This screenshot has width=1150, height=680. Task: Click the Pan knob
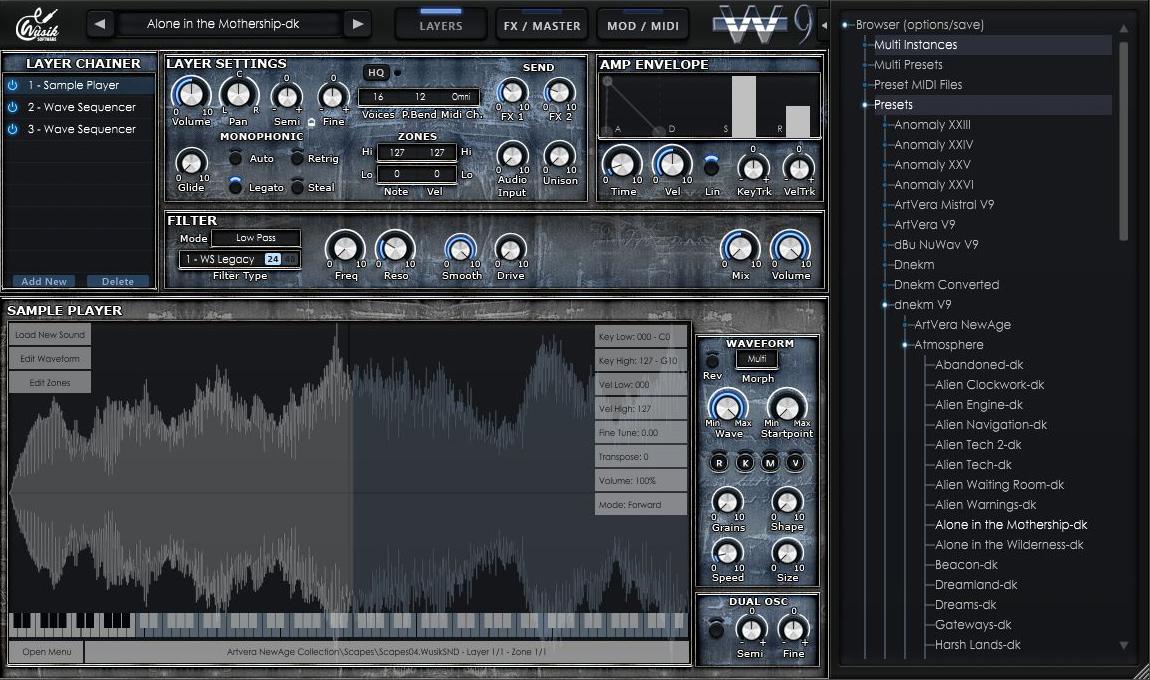pos(238,94)
